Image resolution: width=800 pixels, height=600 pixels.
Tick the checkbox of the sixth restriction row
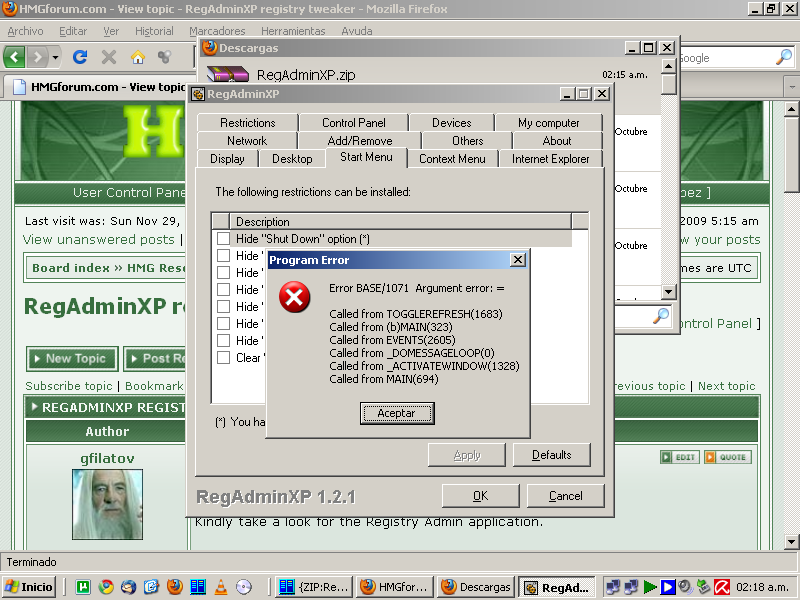click(x=223, y=323)
